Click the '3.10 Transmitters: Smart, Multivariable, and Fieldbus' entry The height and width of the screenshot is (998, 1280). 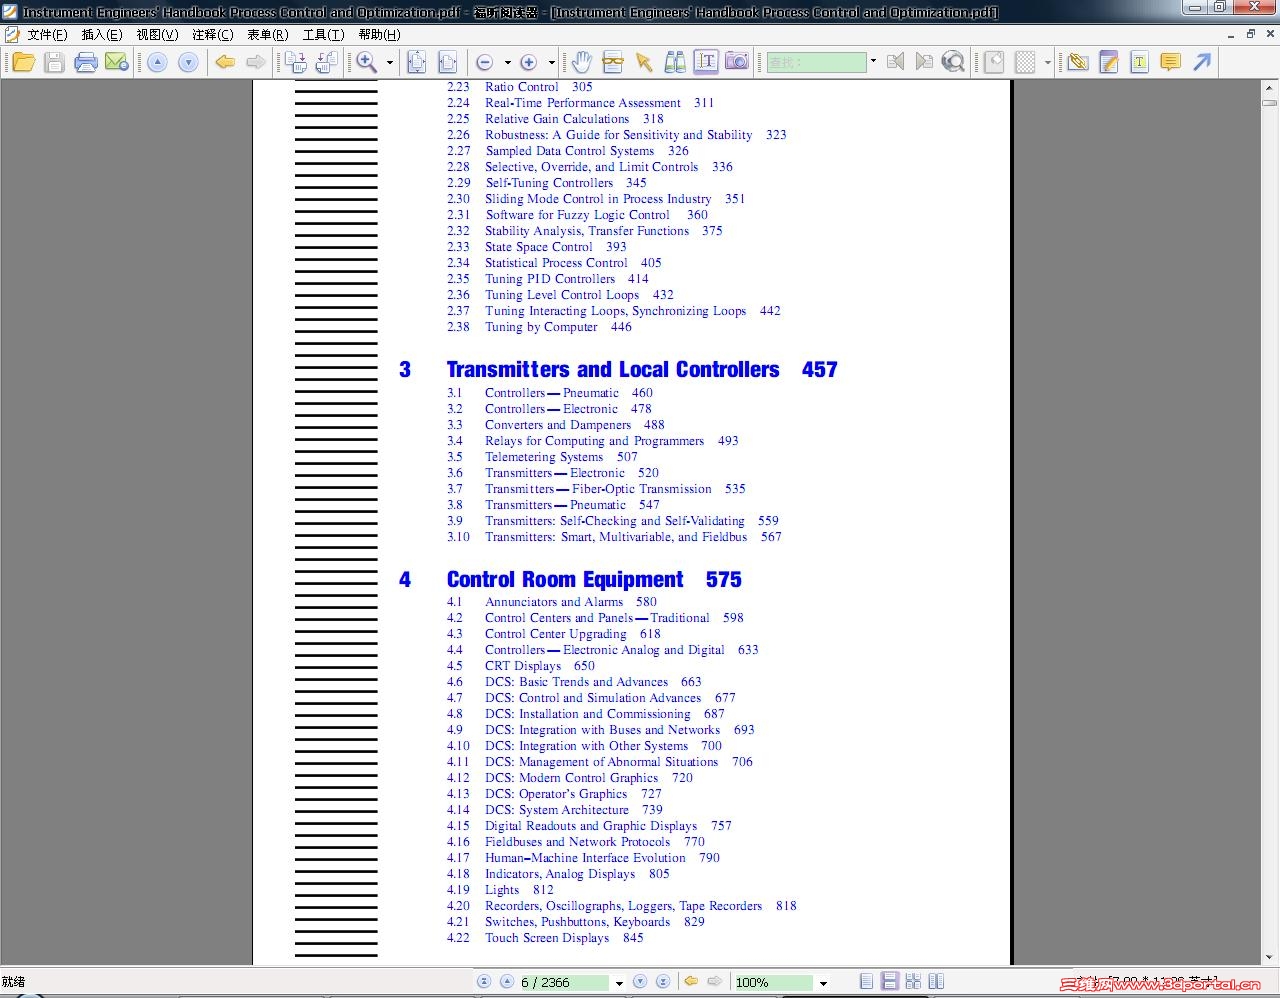click(614, 537)
